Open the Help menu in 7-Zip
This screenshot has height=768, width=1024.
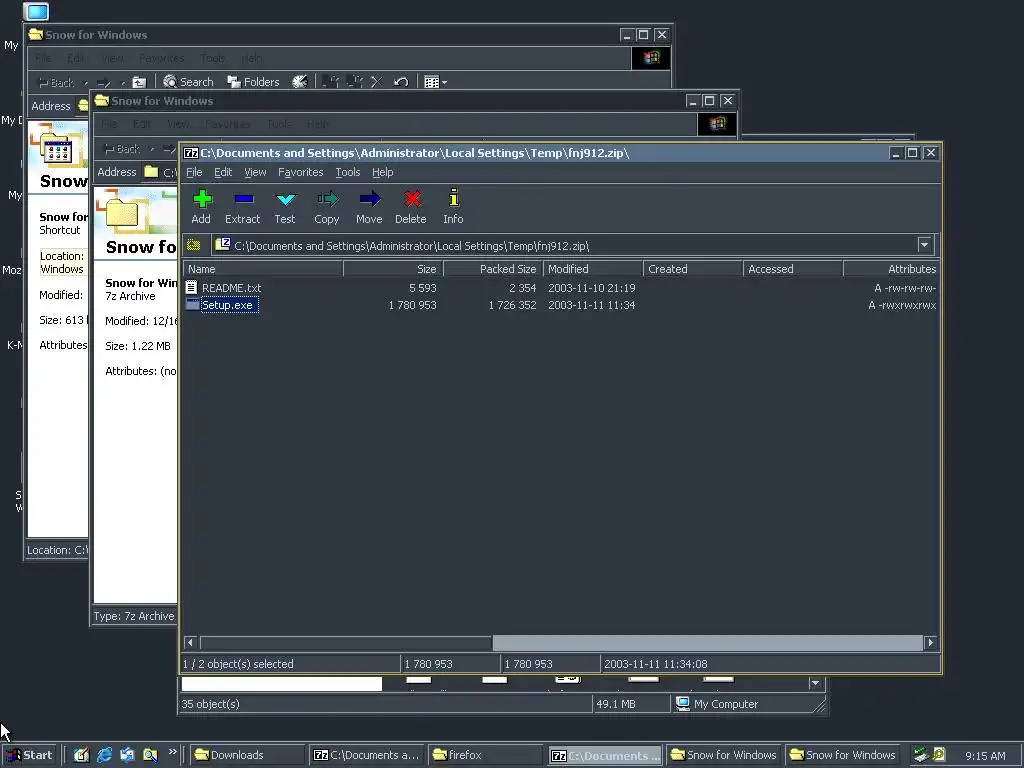[383, 172]
